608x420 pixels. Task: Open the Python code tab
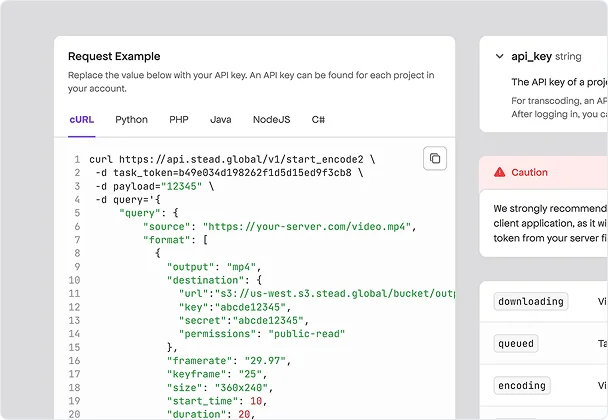pos(131,120)
